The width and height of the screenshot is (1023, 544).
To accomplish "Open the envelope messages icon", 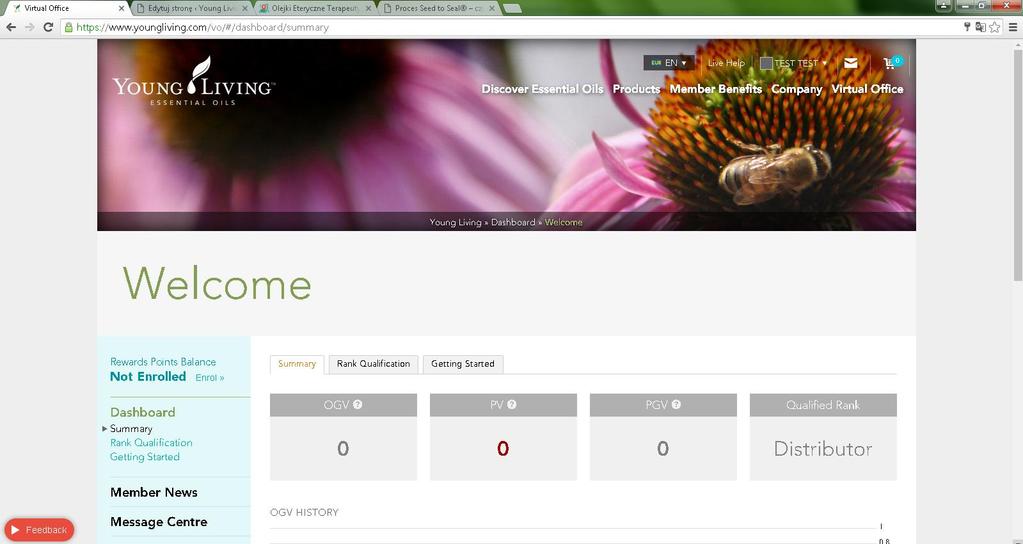I will [850, 63].
